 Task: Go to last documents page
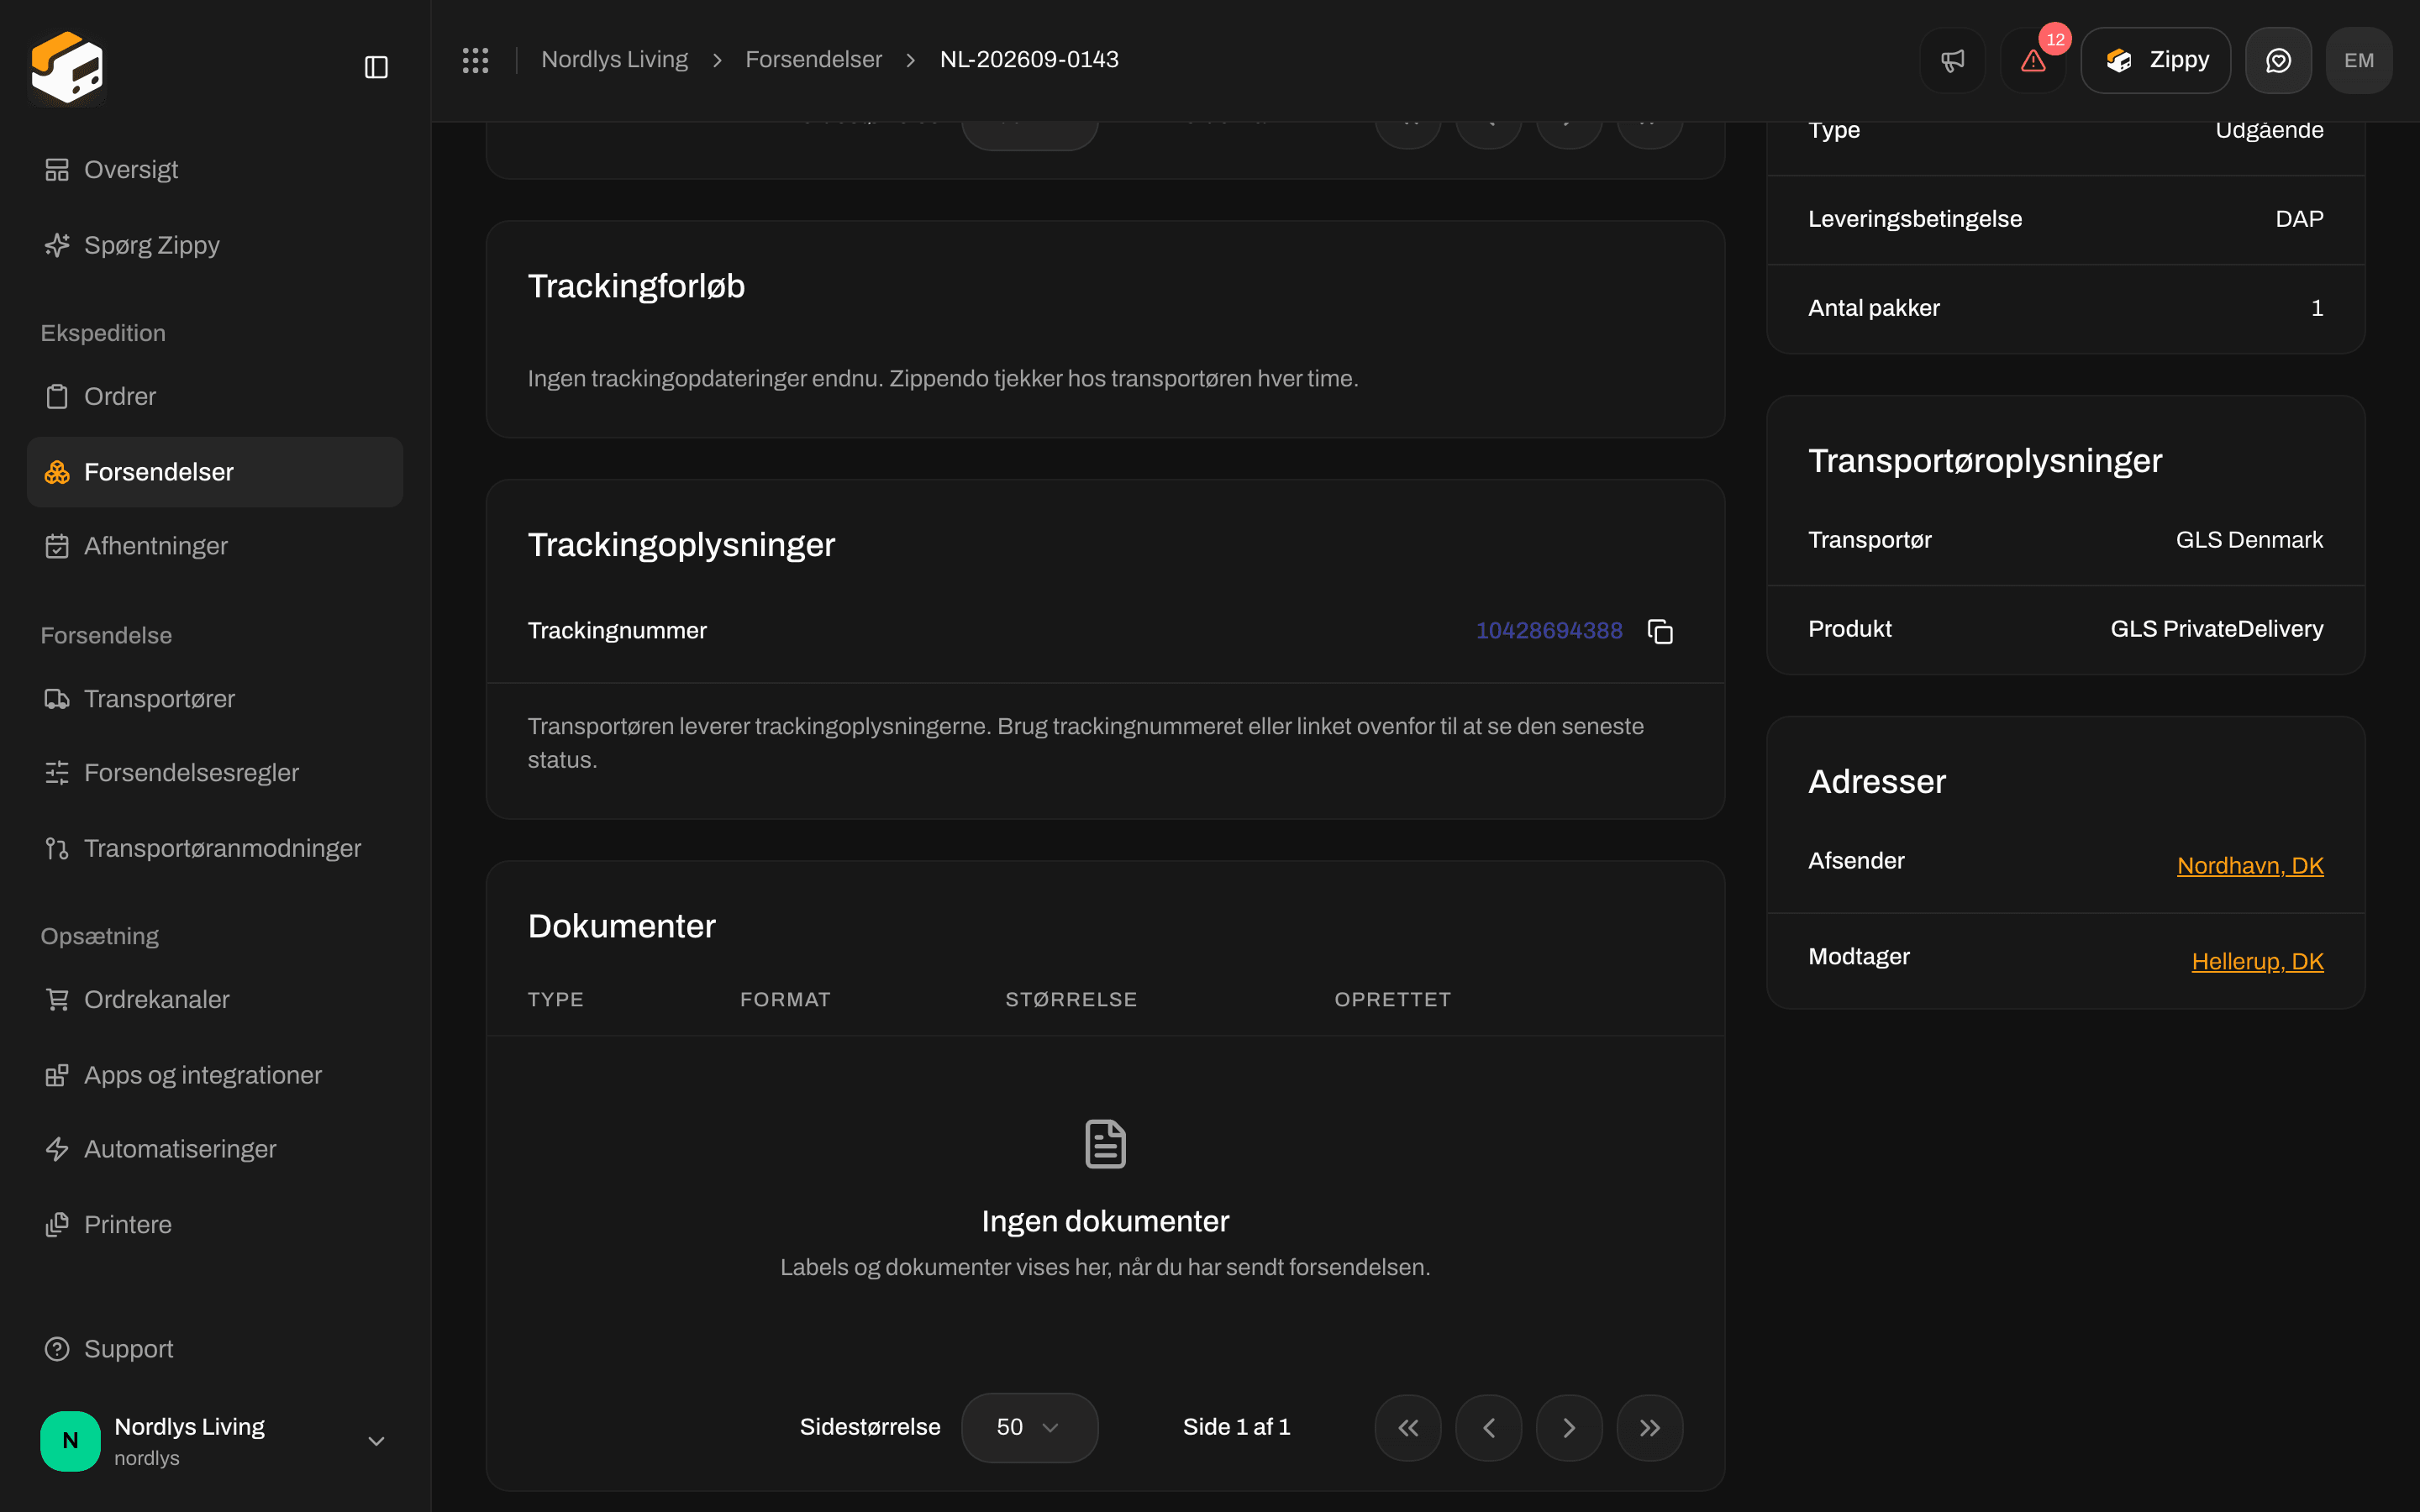[x=1650, y=1427]
